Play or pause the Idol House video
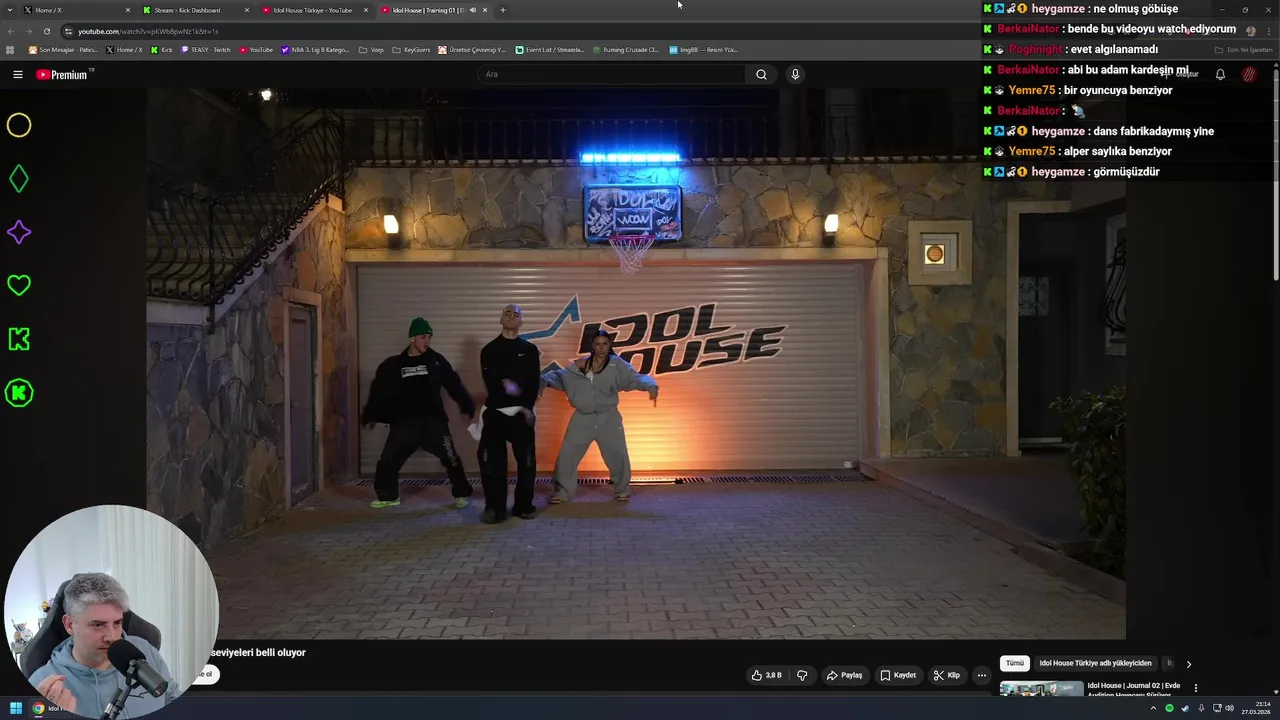 click(636, 364)
